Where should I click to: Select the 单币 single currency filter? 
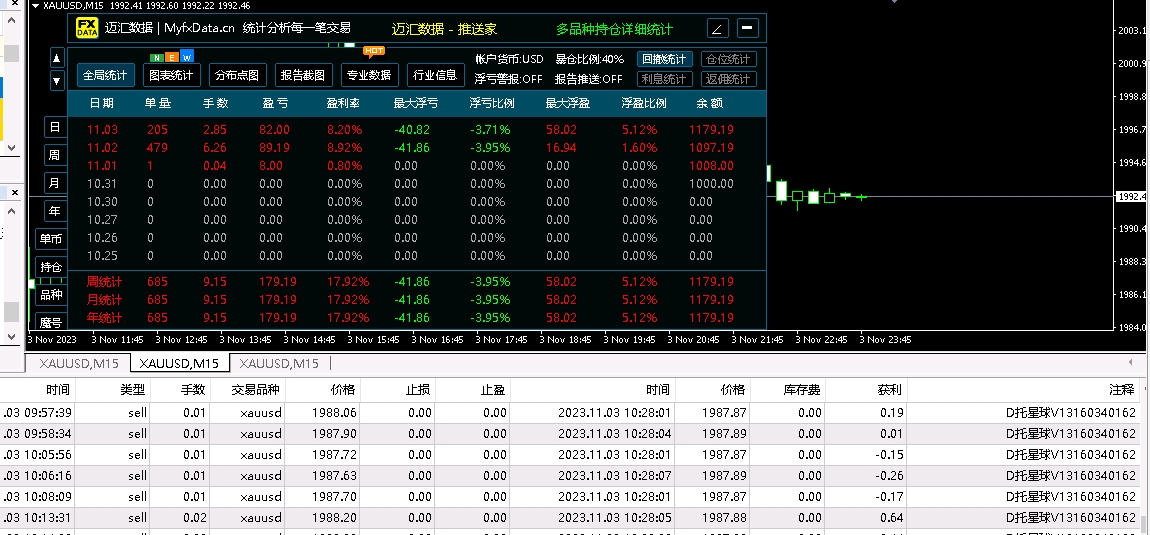click(x=51, y=239)
